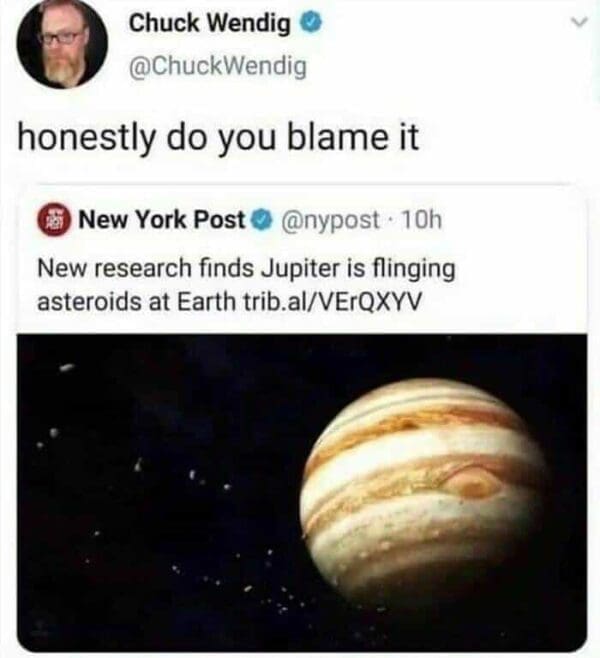The image size is (600, 658).
Task: Click the bright asteroid near image top-left
Action: click(68, 368)
